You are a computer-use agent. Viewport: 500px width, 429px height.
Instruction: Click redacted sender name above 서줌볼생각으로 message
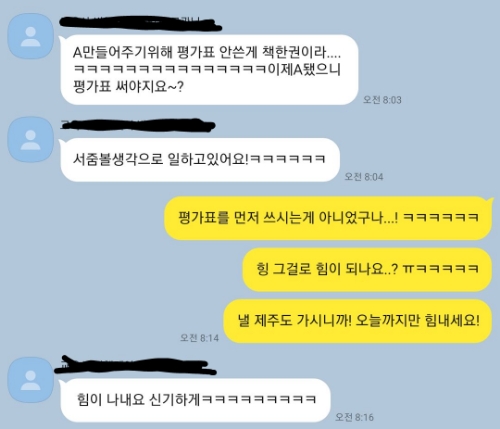pos(137,125)
